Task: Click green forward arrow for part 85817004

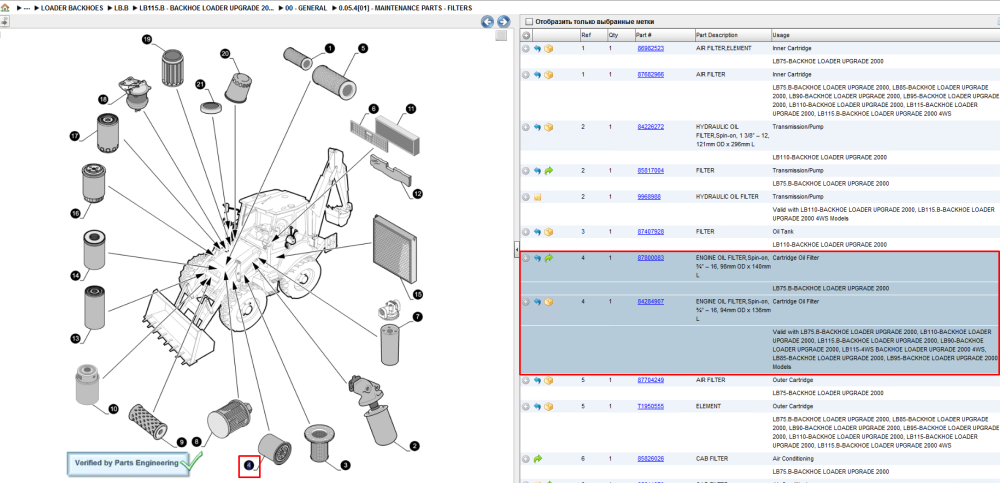Action: coord(548,171)
